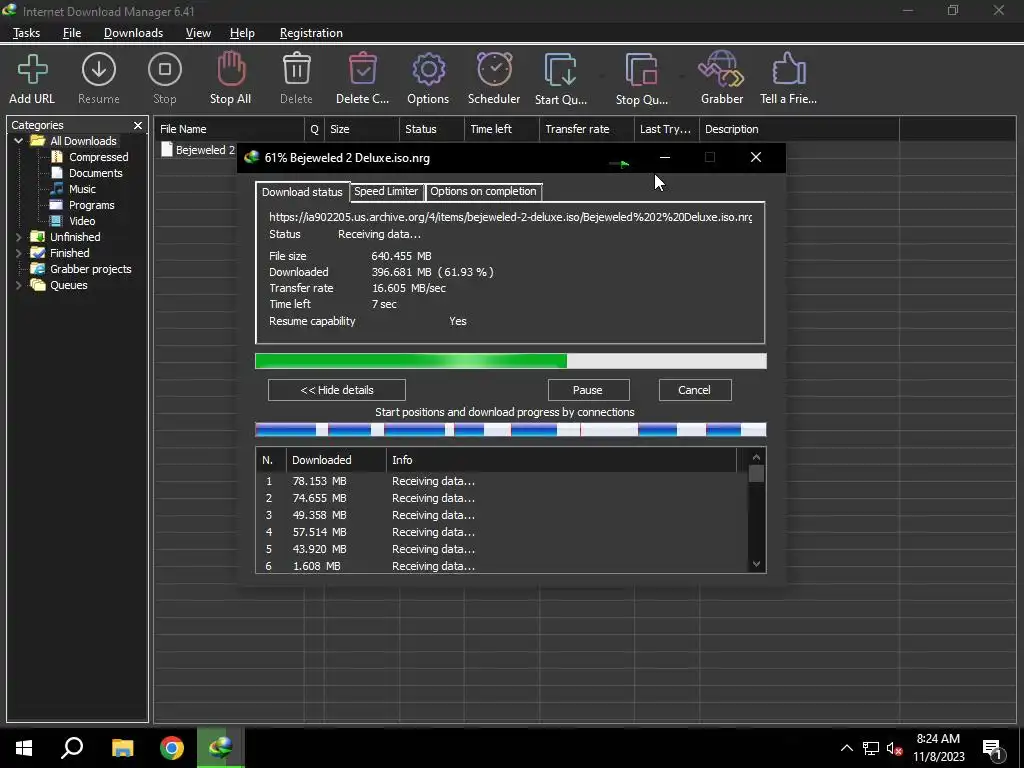Viewport: 1024px width, 768px height.
Task: Show hidden system tray icons
Action: tap(846, 748)
